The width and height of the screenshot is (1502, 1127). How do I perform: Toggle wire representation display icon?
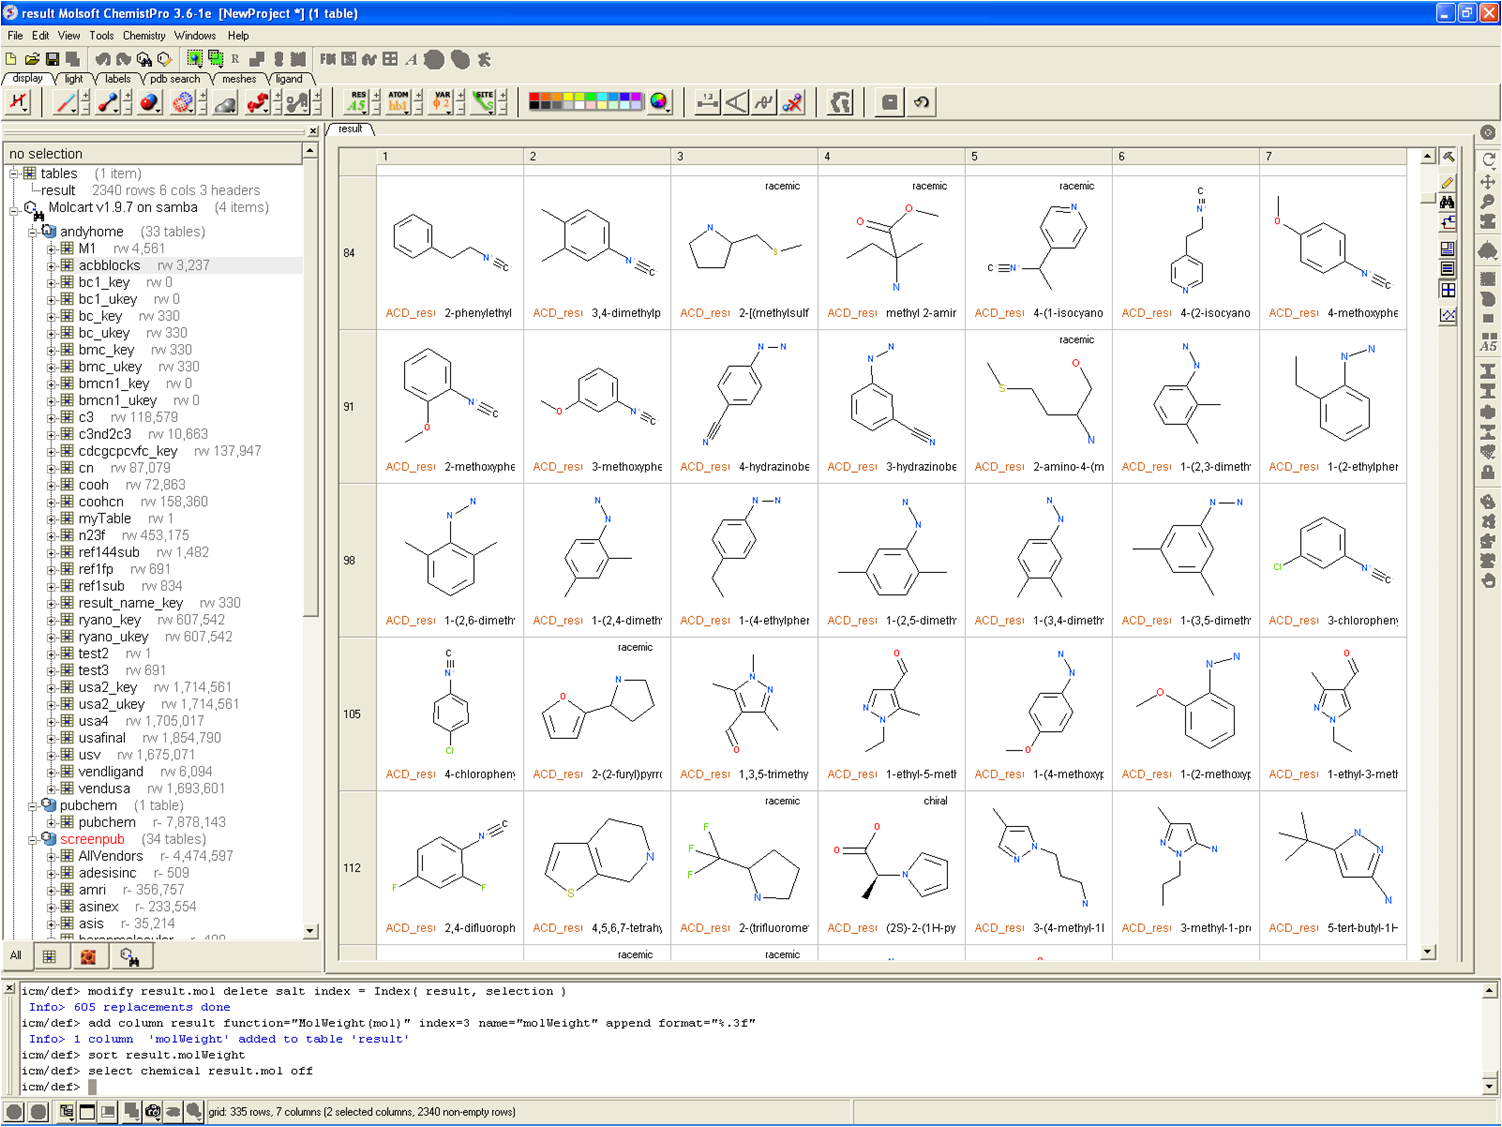click(x=66, y=102)
